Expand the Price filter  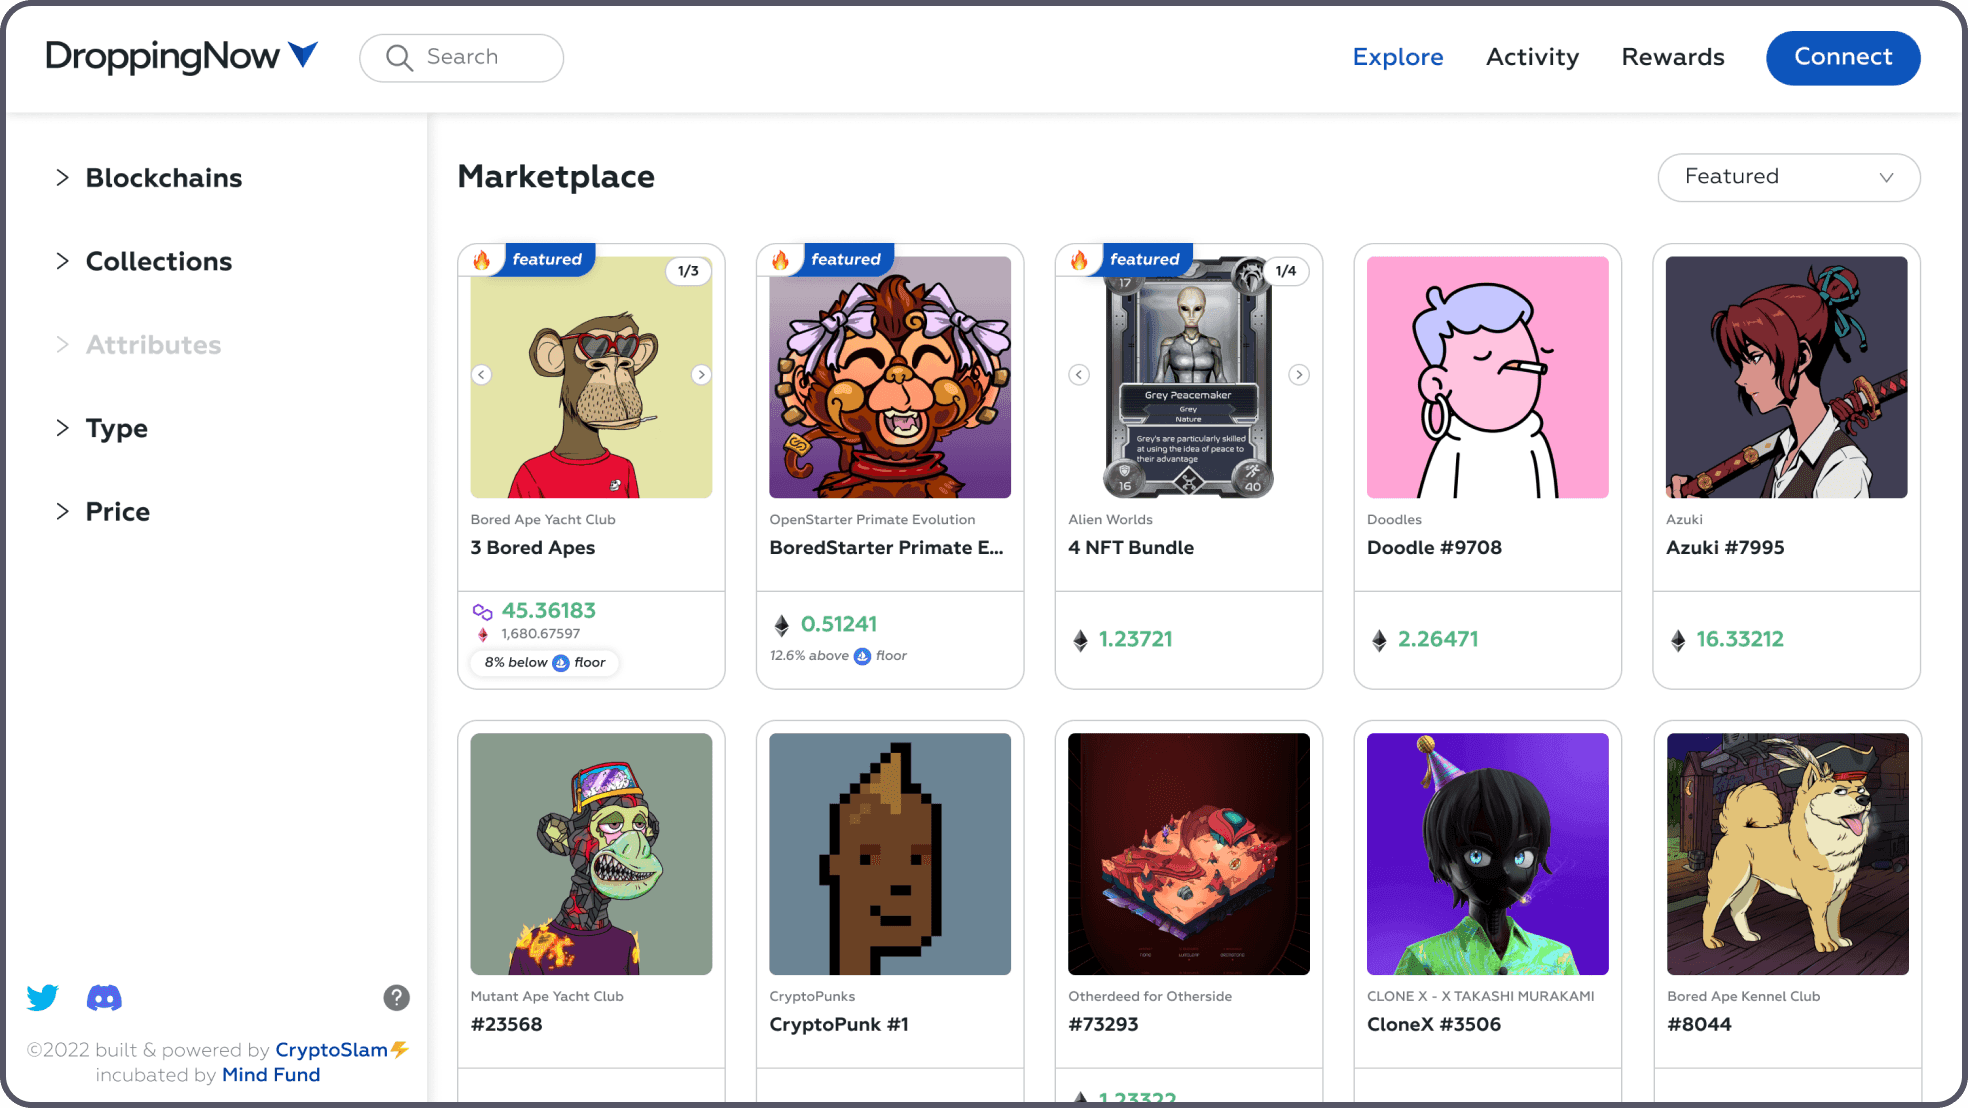click(x=102, y=512)
